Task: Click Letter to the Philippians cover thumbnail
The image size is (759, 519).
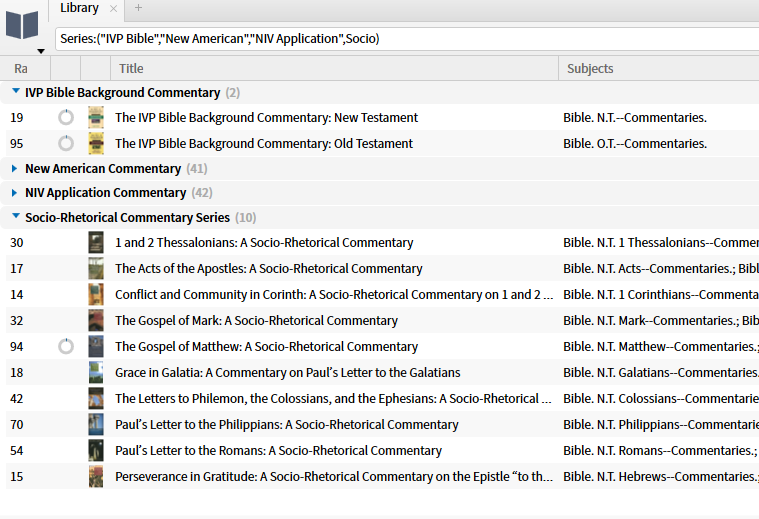Action: 96,425
